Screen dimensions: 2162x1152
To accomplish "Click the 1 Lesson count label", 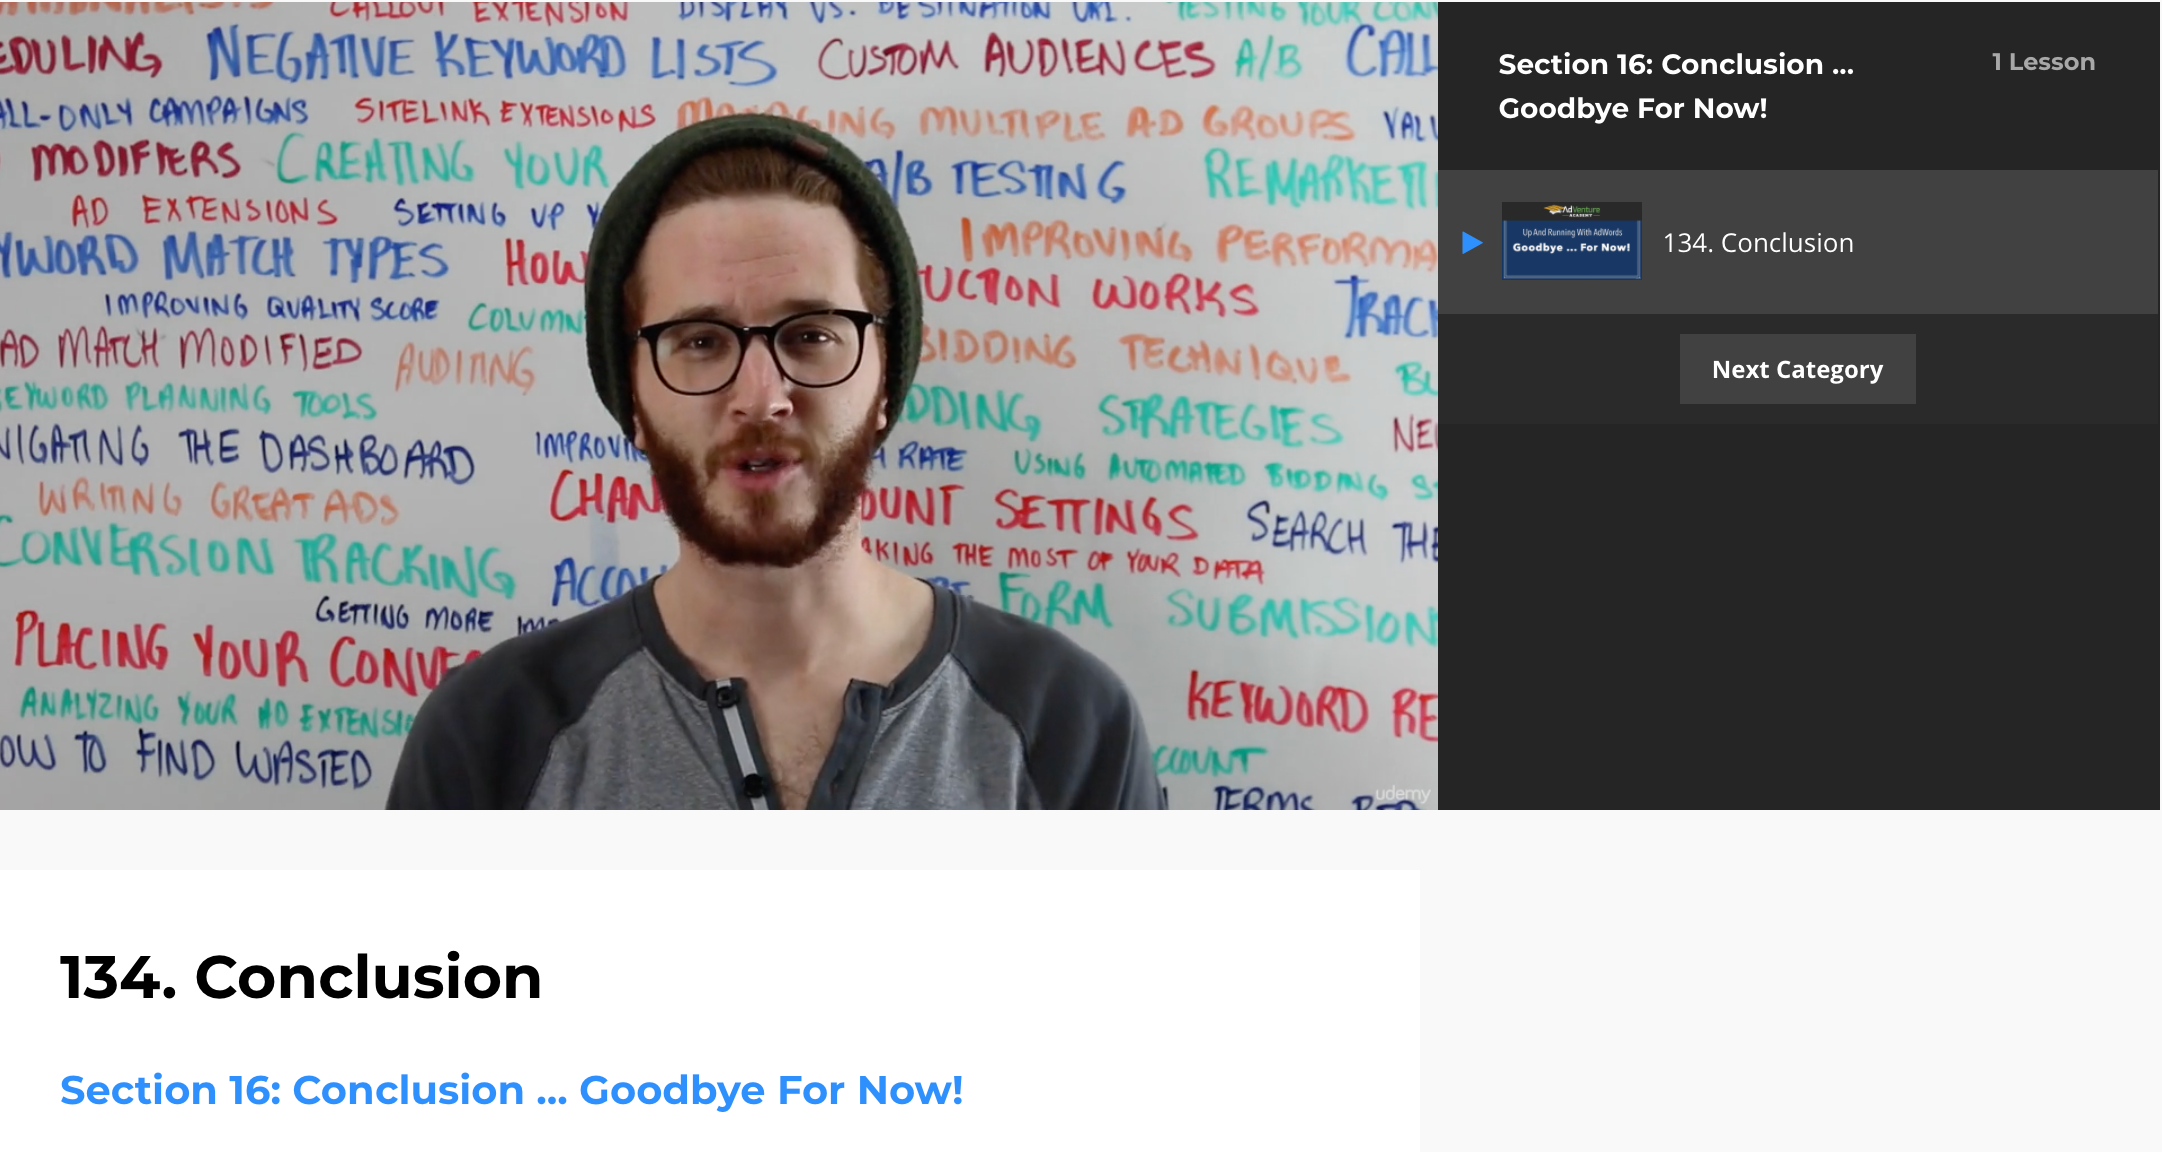I will coord(2043,62).
